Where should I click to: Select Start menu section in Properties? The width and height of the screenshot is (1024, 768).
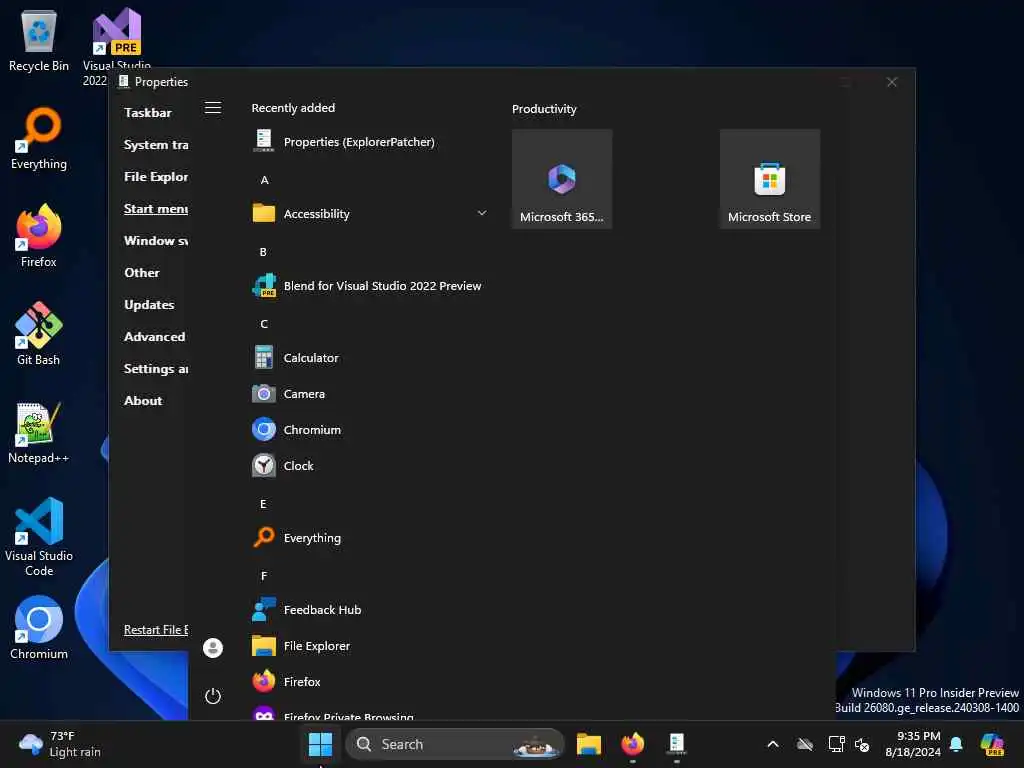(156, 208)
